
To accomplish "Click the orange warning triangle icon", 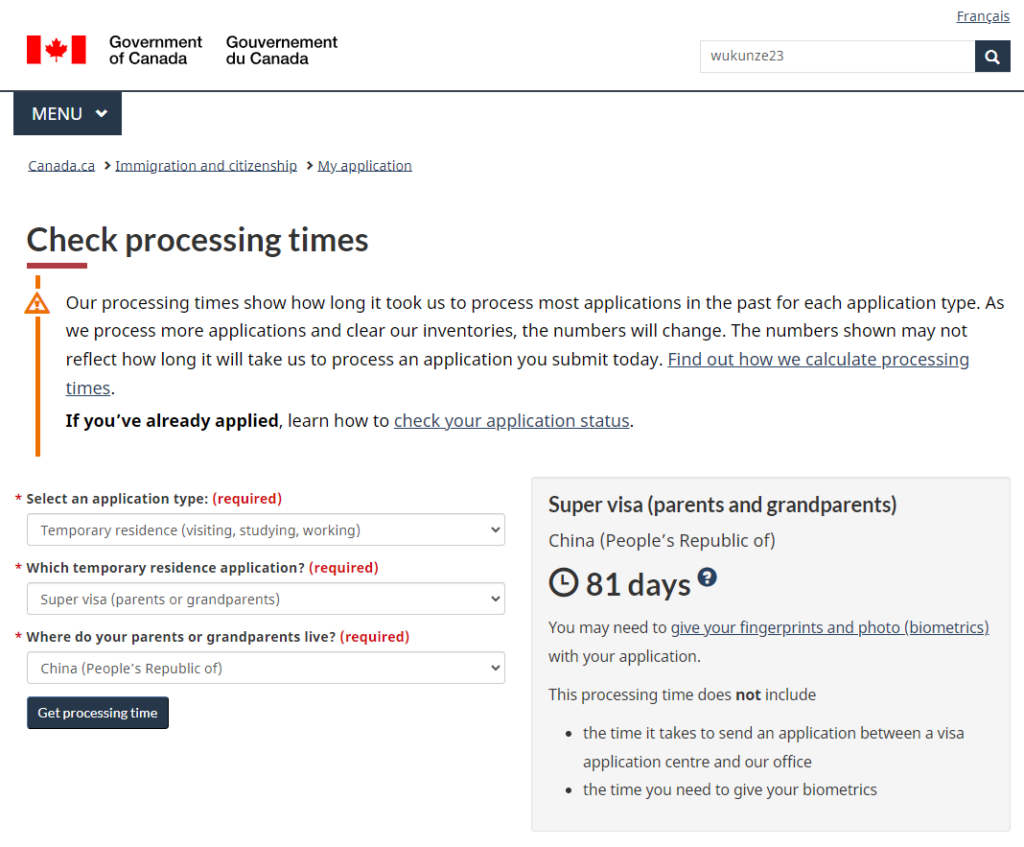I will click(x=37, y=303).
